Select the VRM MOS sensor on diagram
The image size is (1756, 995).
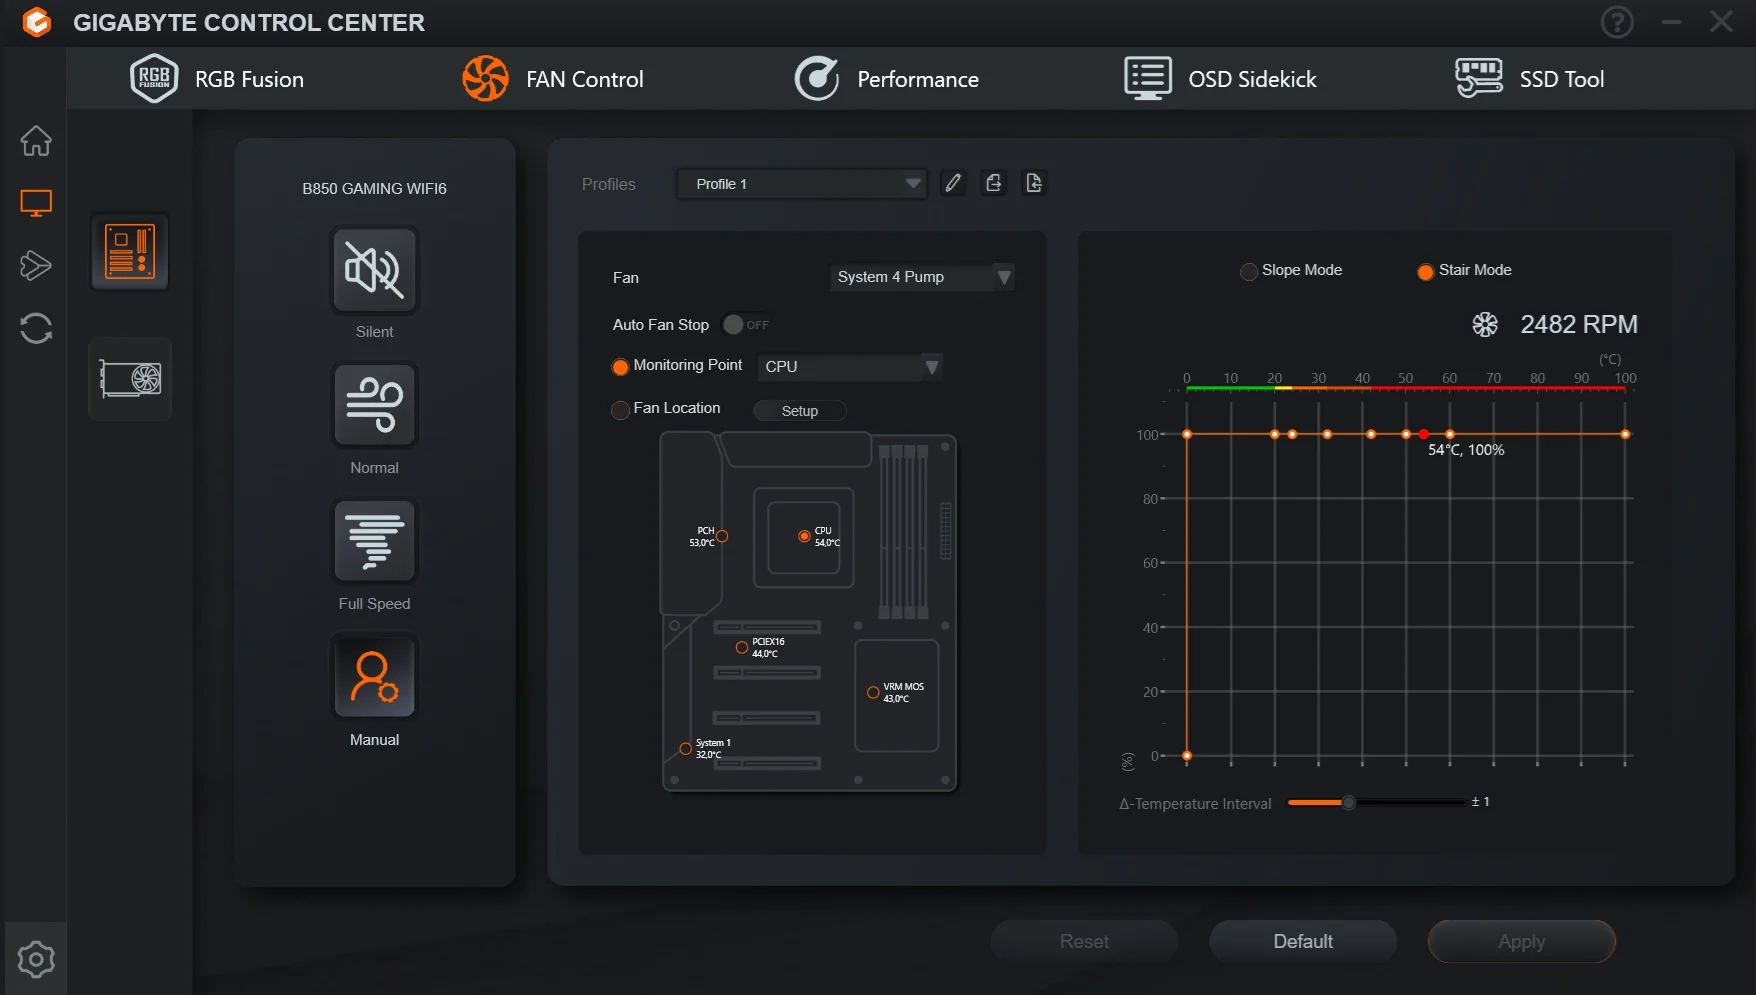tap(873, 692)
